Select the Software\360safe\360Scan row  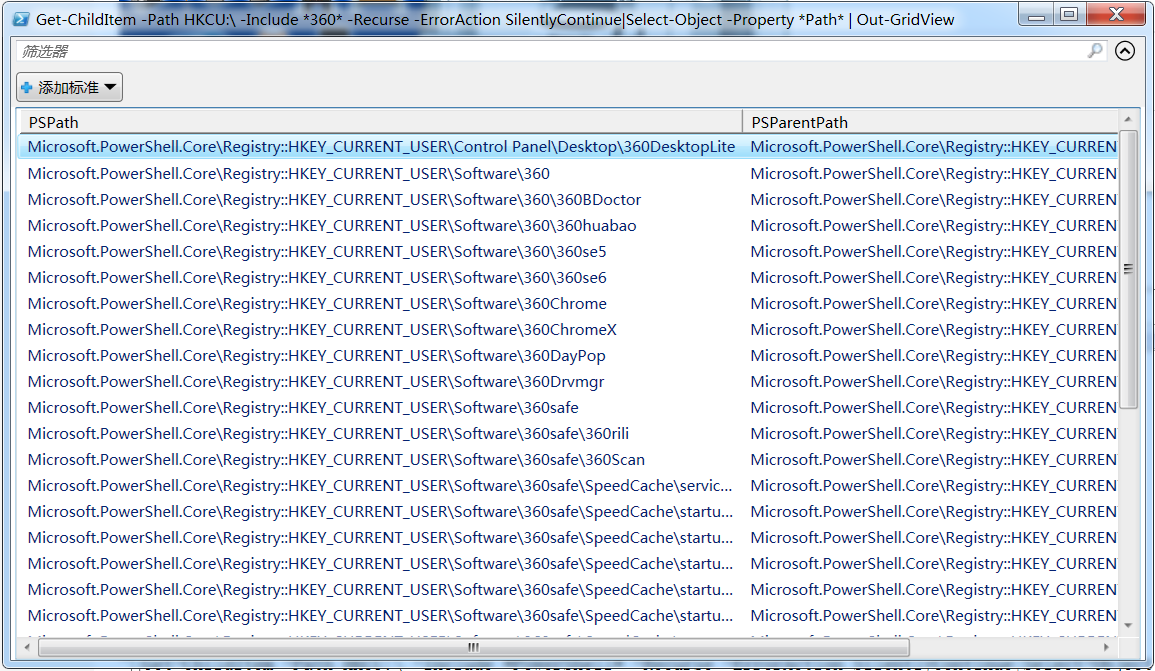tap(400, 459)
